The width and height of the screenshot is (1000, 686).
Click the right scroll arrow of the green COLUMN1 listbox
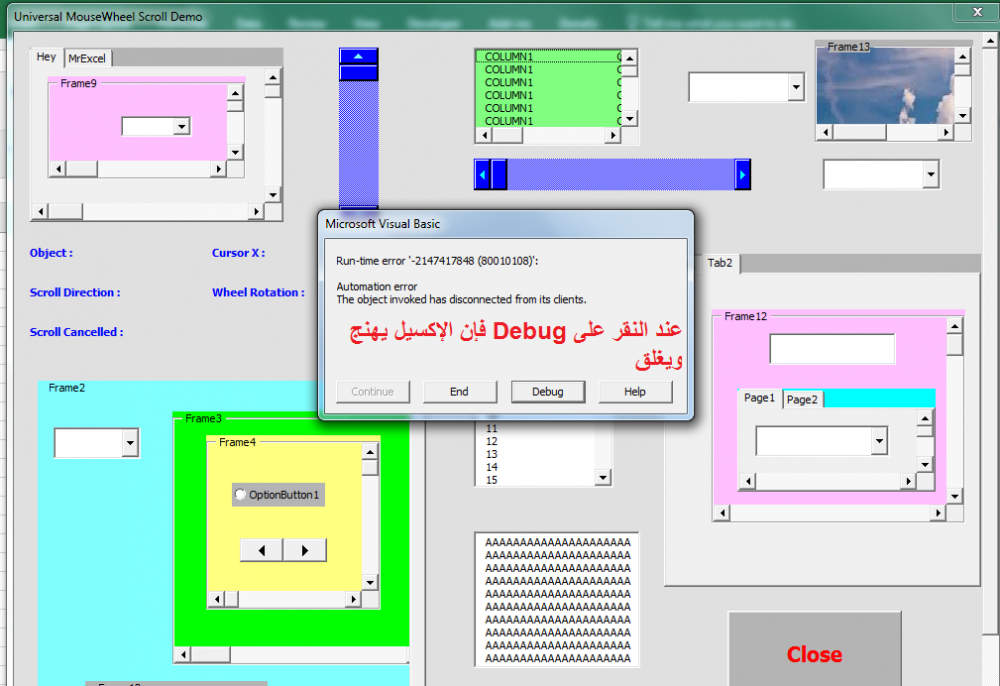613,135
